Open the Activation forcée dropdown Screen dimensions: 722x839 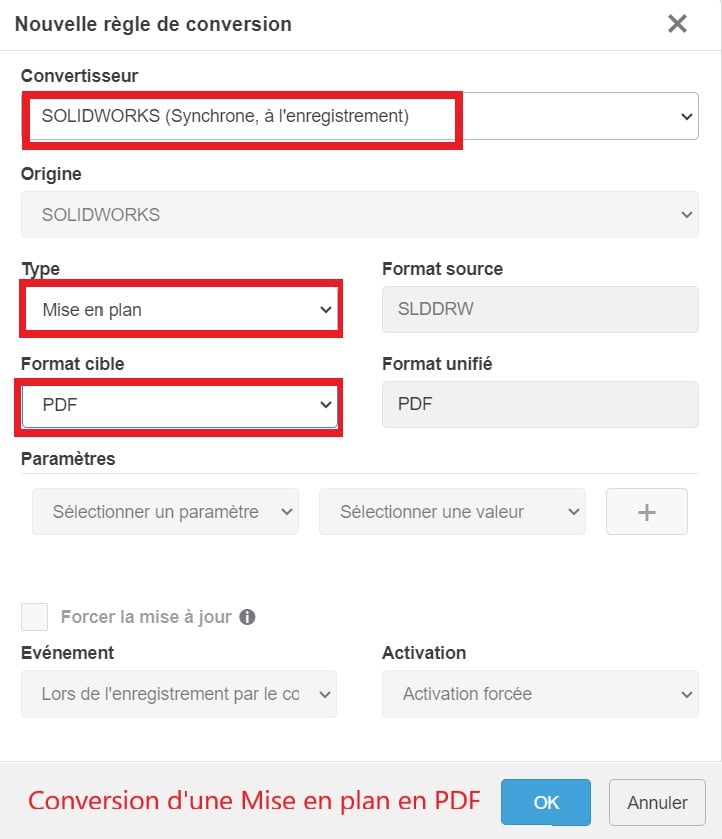540,694
